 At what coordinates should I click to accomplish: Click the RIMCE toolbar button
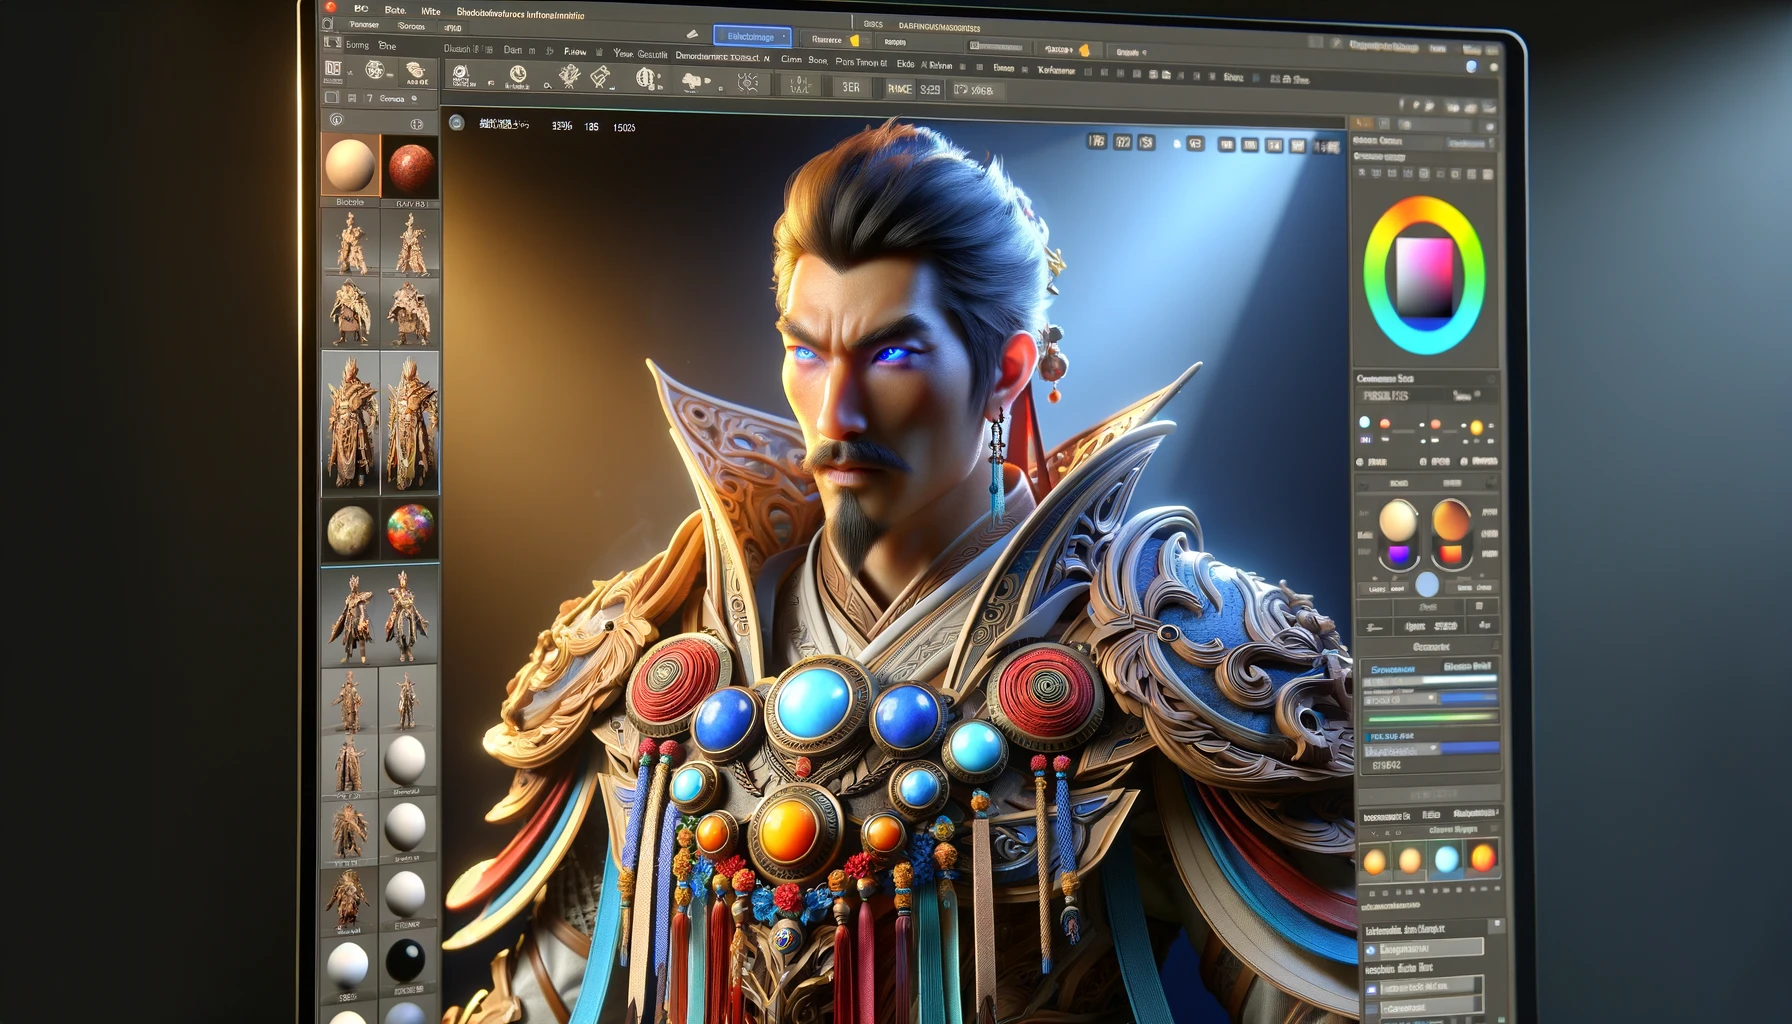[899, 89]
